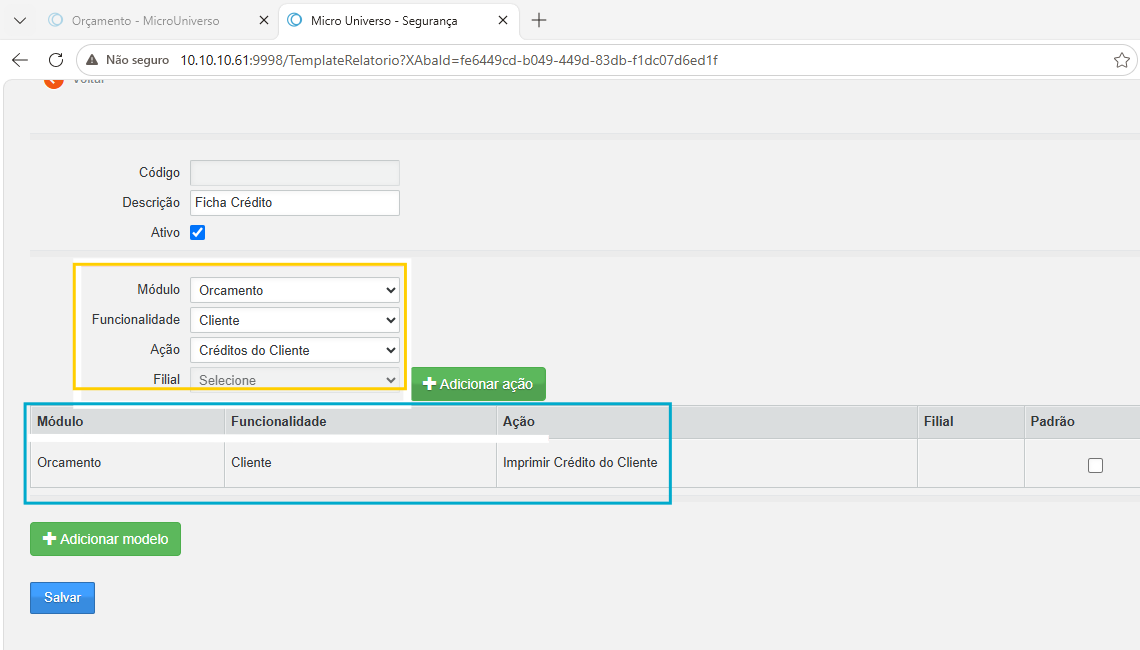Click the browser back arrow
Image resolution: width=1140 pixels, height=650 pixels.
20,60
